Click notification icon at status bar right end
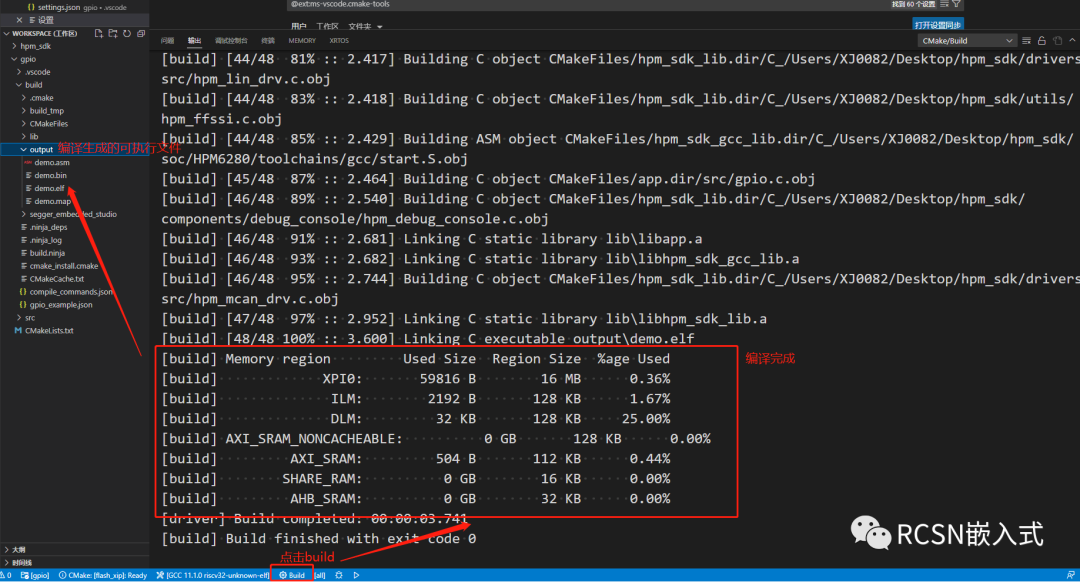This screenshot has width=1080, height=582. 1070,575
